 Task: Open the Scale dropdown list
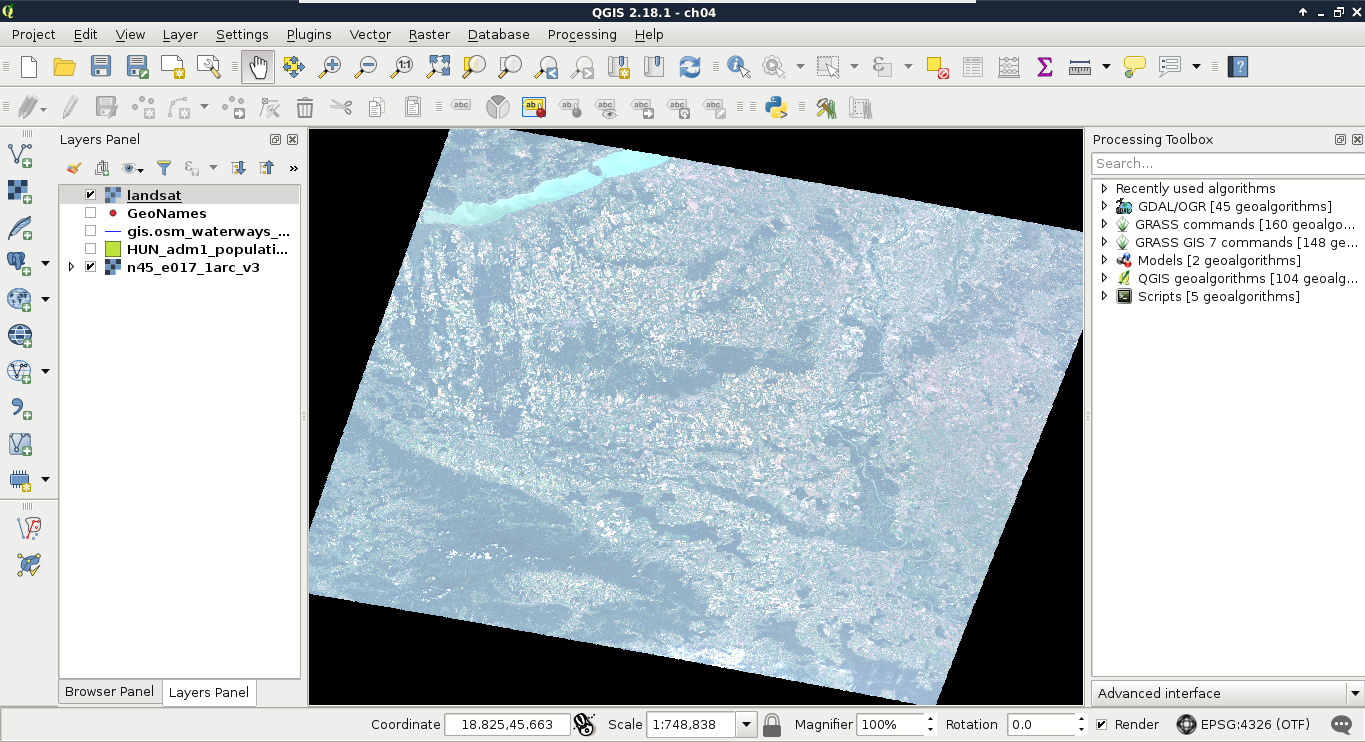(x=746, y=725)
